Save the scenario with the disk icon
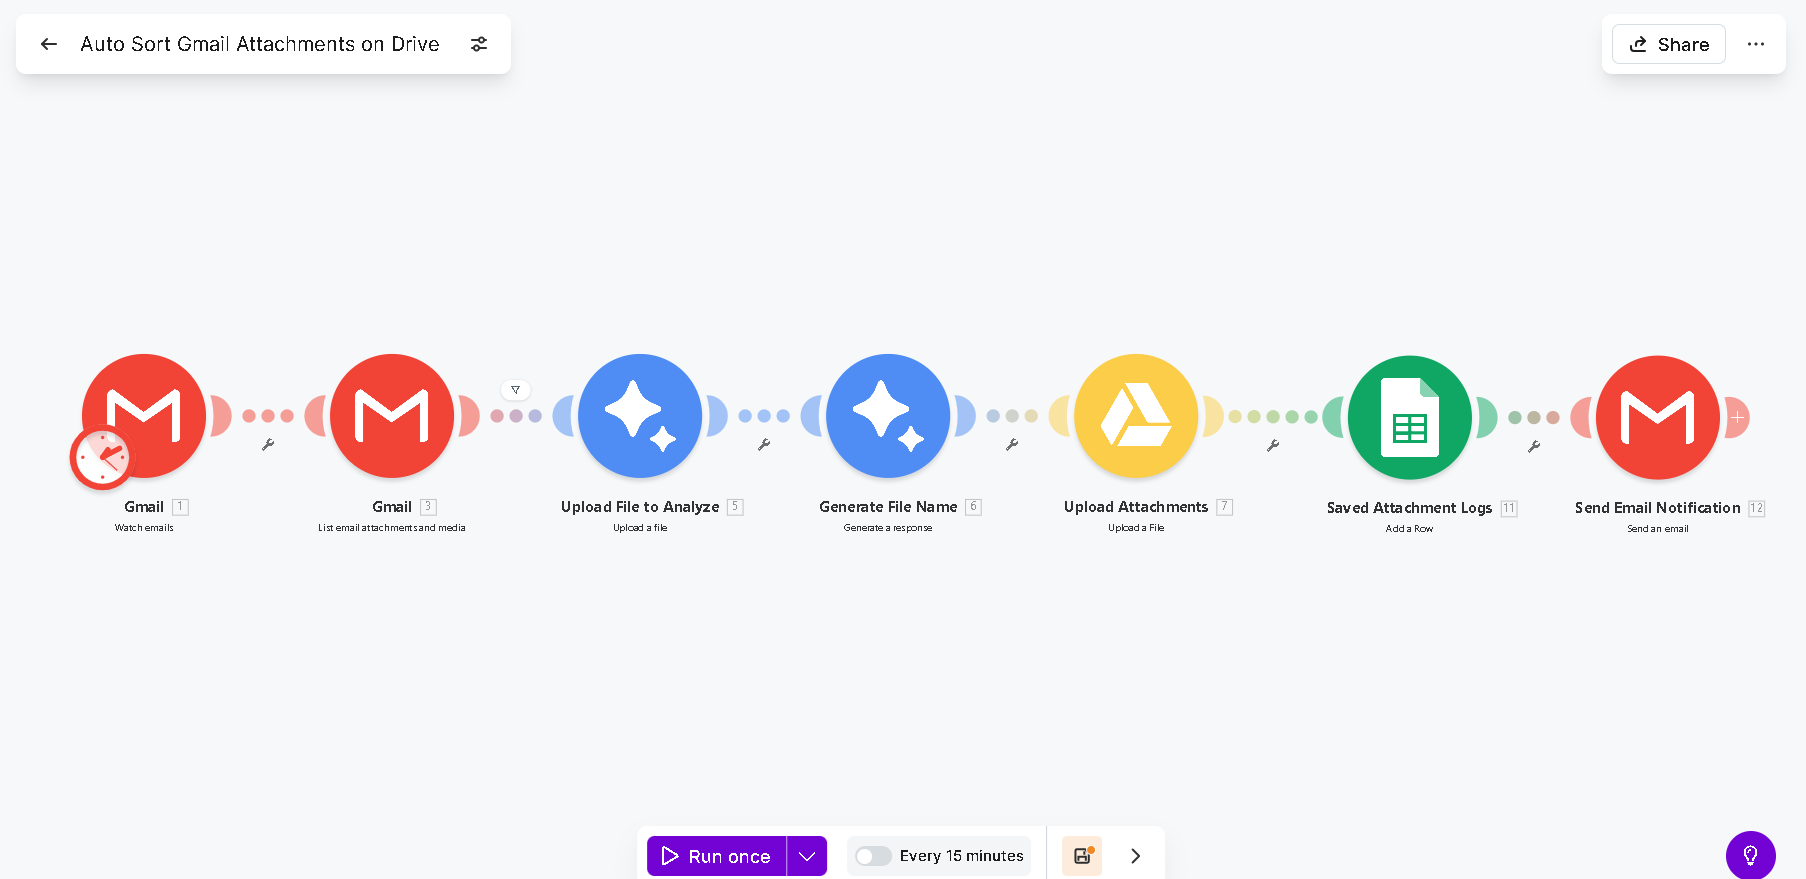The image size is (1806, 879). pos(1082,856)
